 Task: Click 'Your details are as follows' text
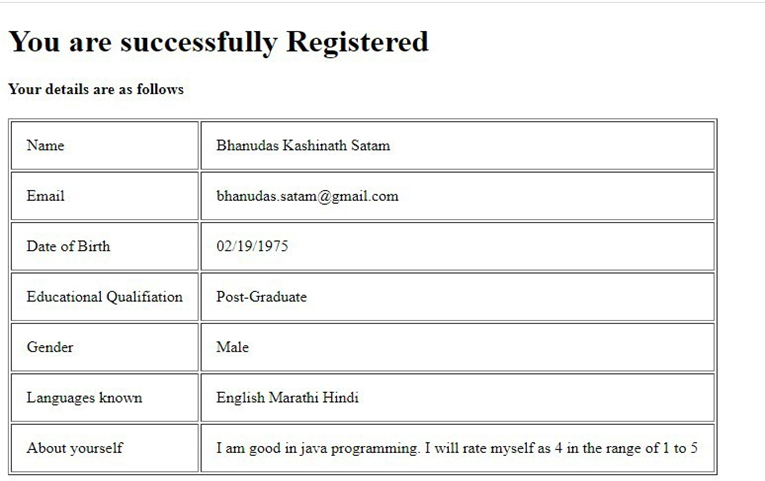click(96, 89)
